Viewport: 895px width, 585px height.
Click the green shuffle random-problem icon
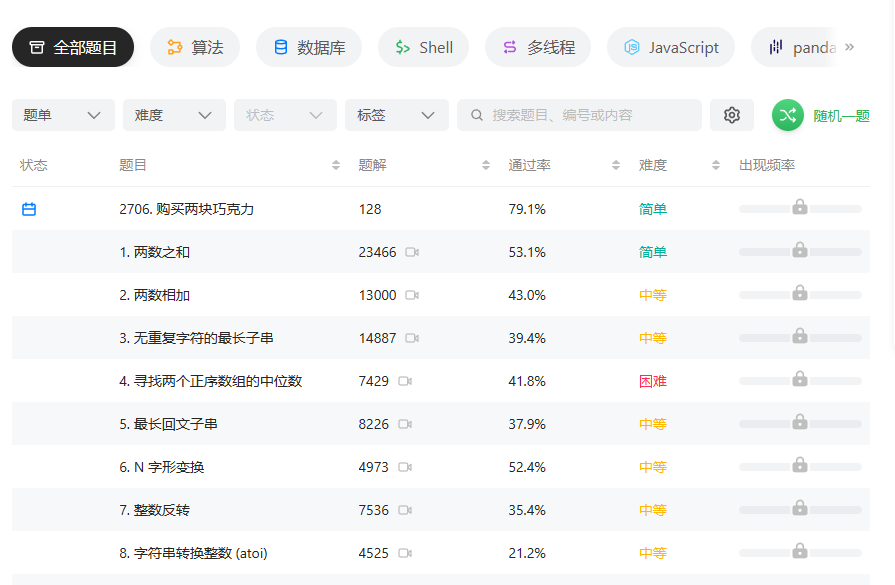[787, 115]
